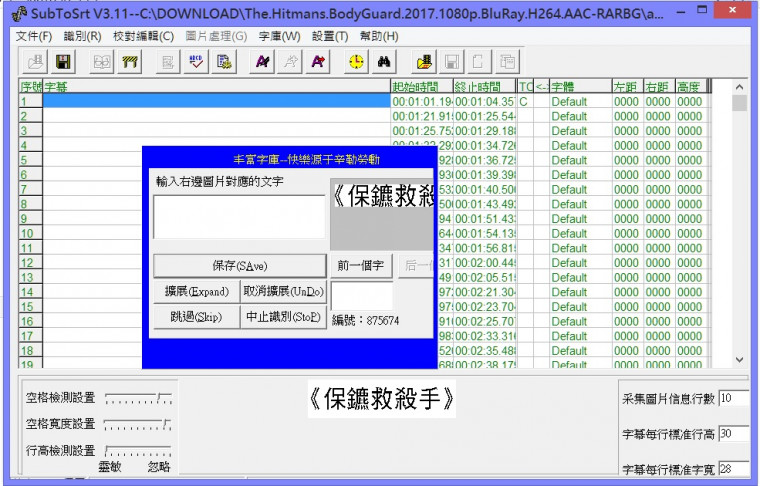760x486 pixels.
Task: Click the binoculars search icon
Action: [384, 62]
